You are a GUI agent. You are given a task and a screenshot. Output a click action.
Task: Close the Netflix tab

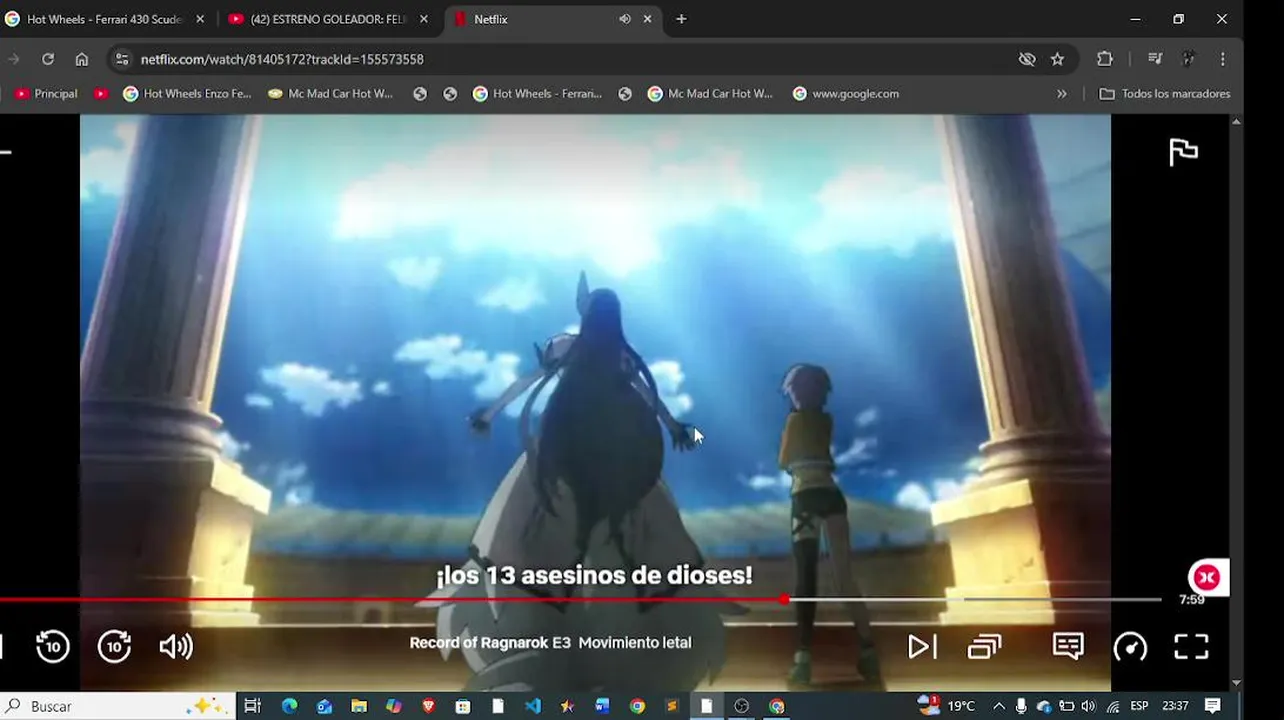[647, 19]
